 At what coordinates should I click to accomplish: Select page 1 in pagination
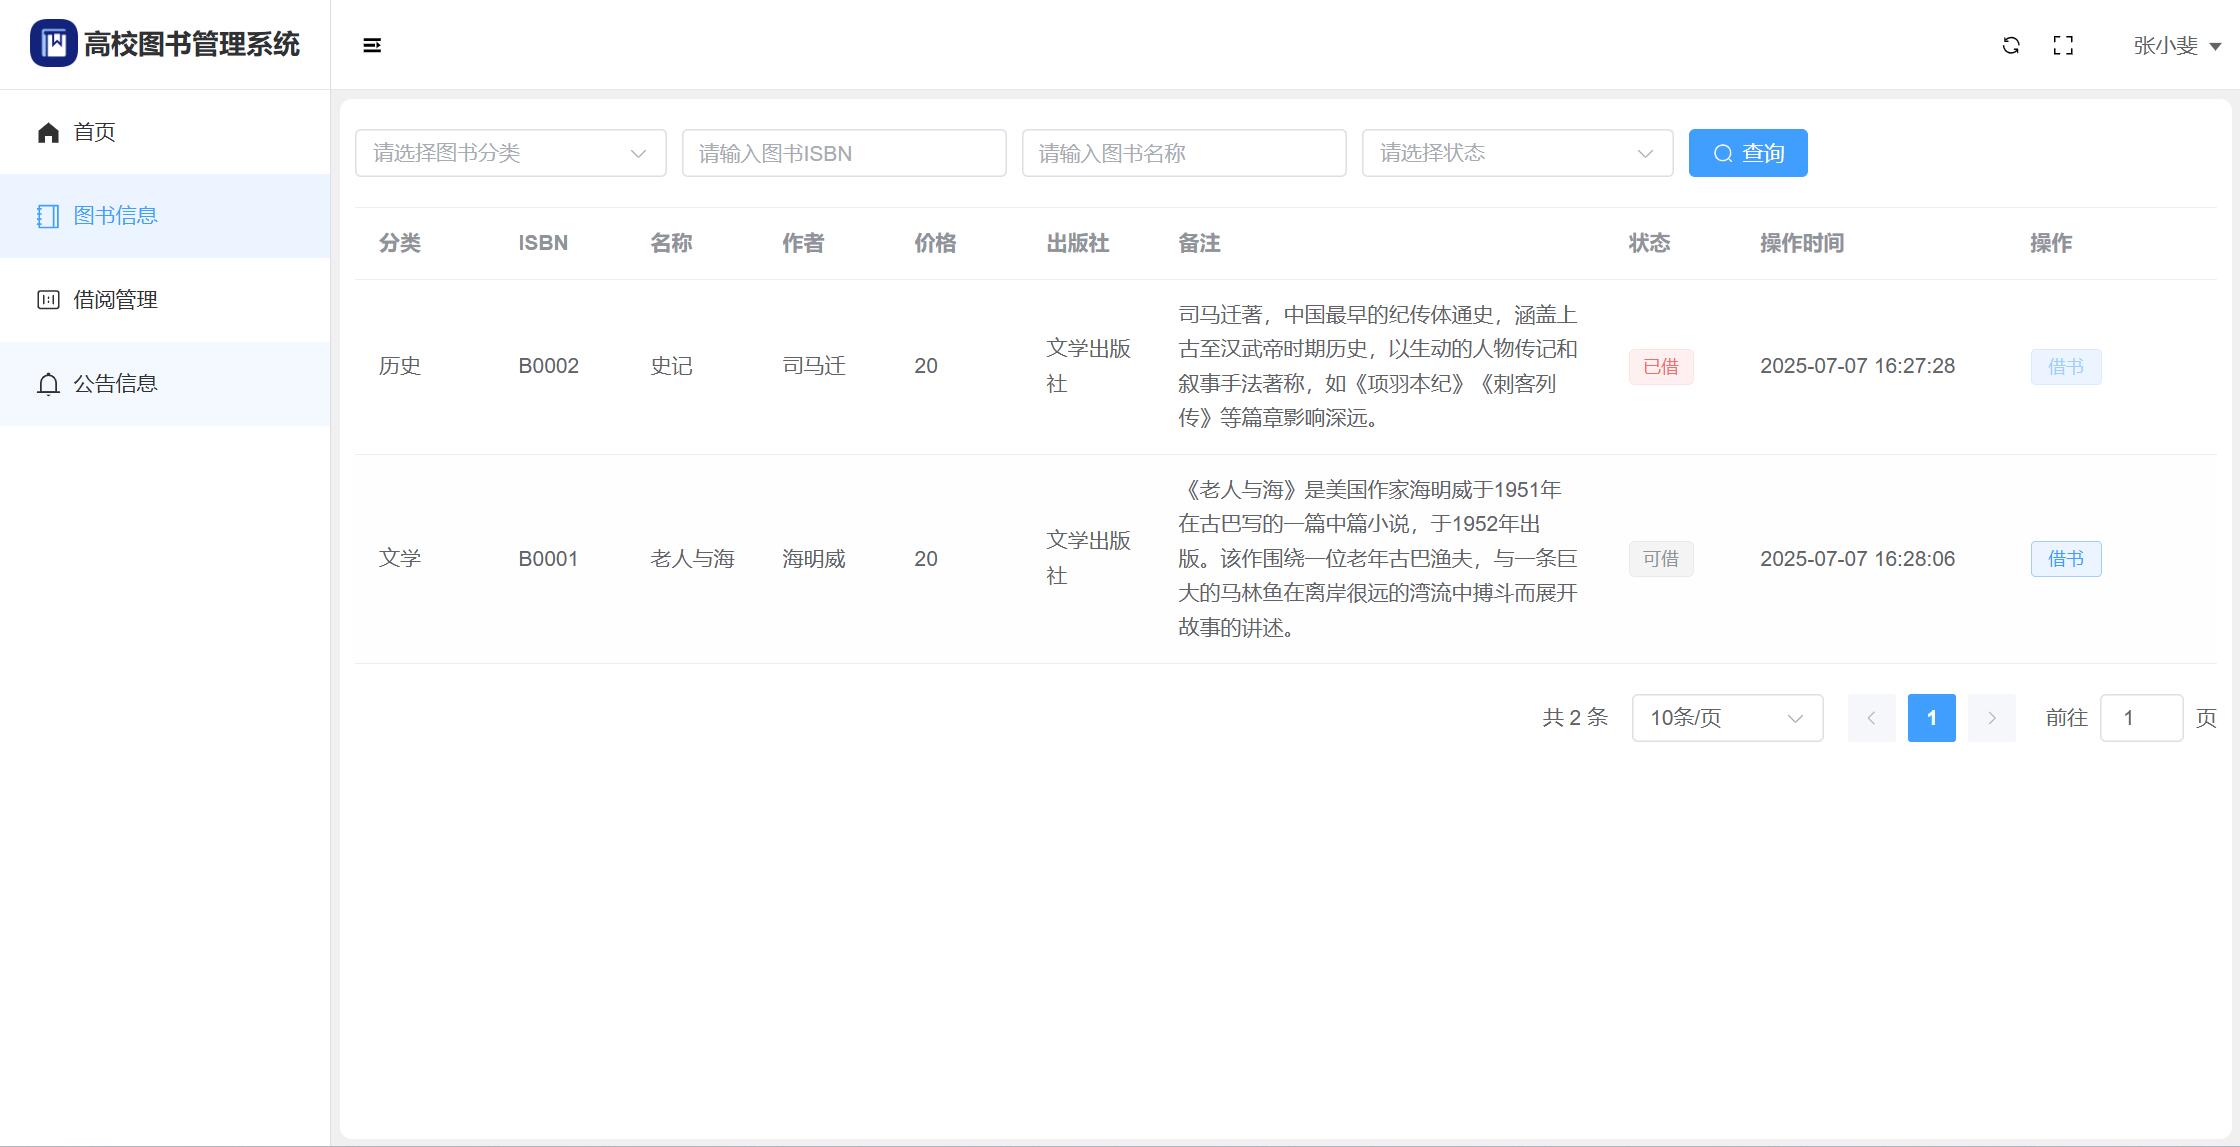(x=1931, y=718)
